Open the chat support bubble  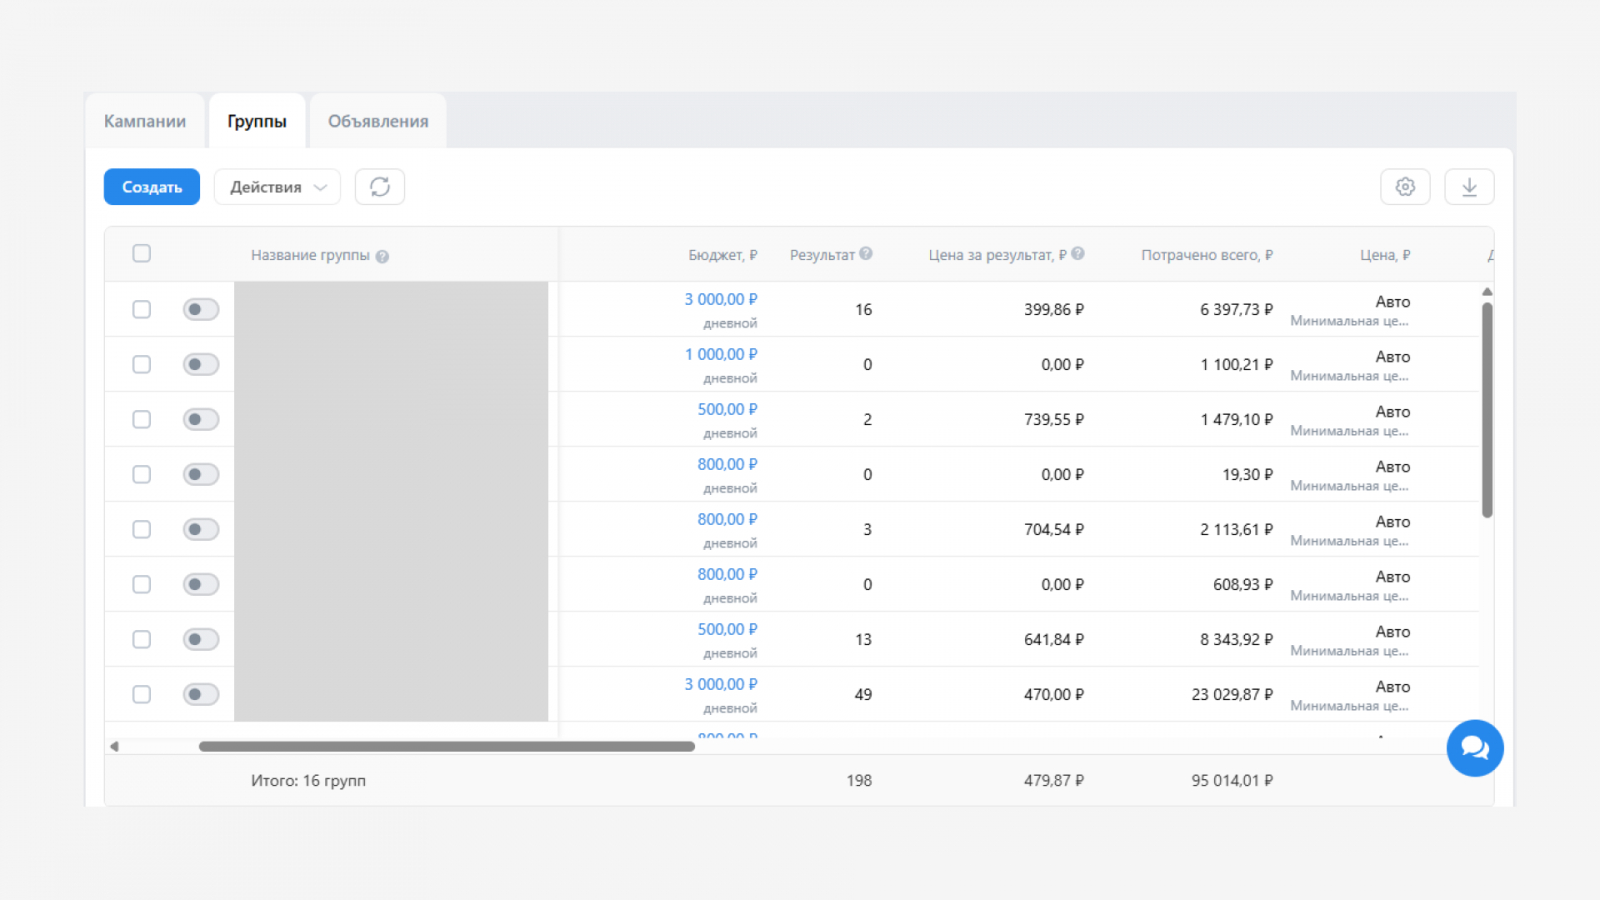point(1475,748)
